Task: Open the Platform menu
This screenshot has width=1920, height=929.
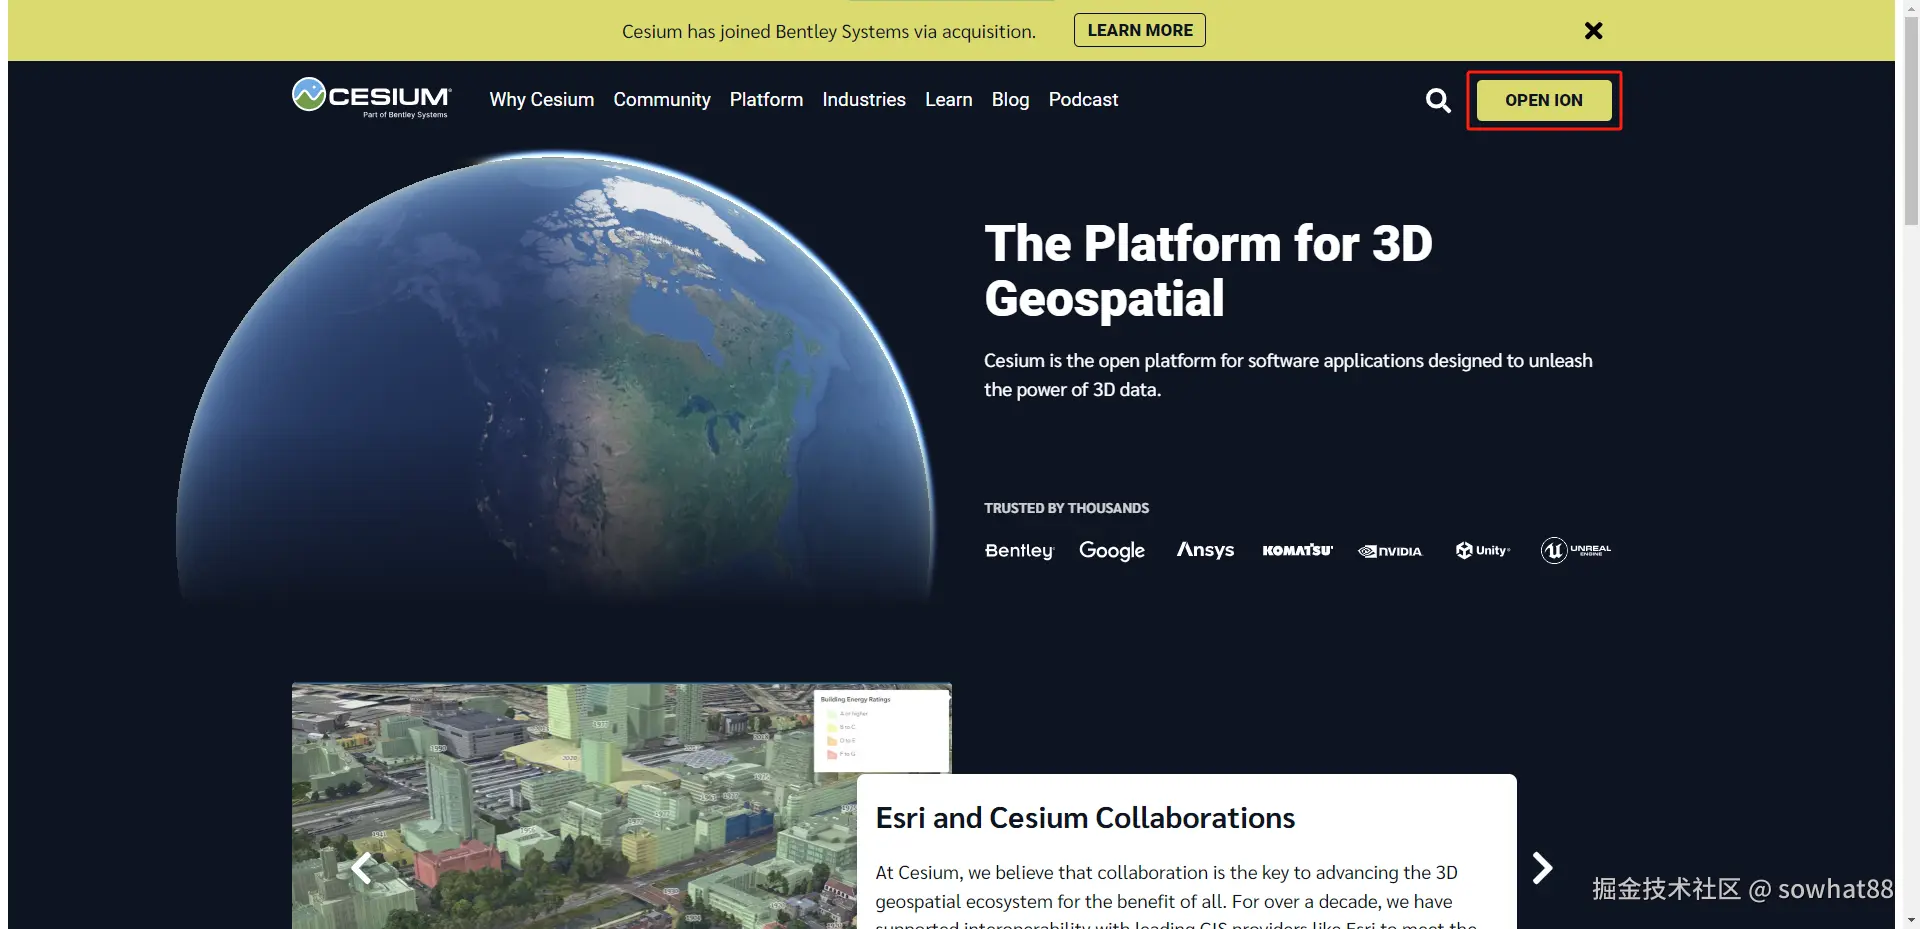Action: tap(766, 100)
